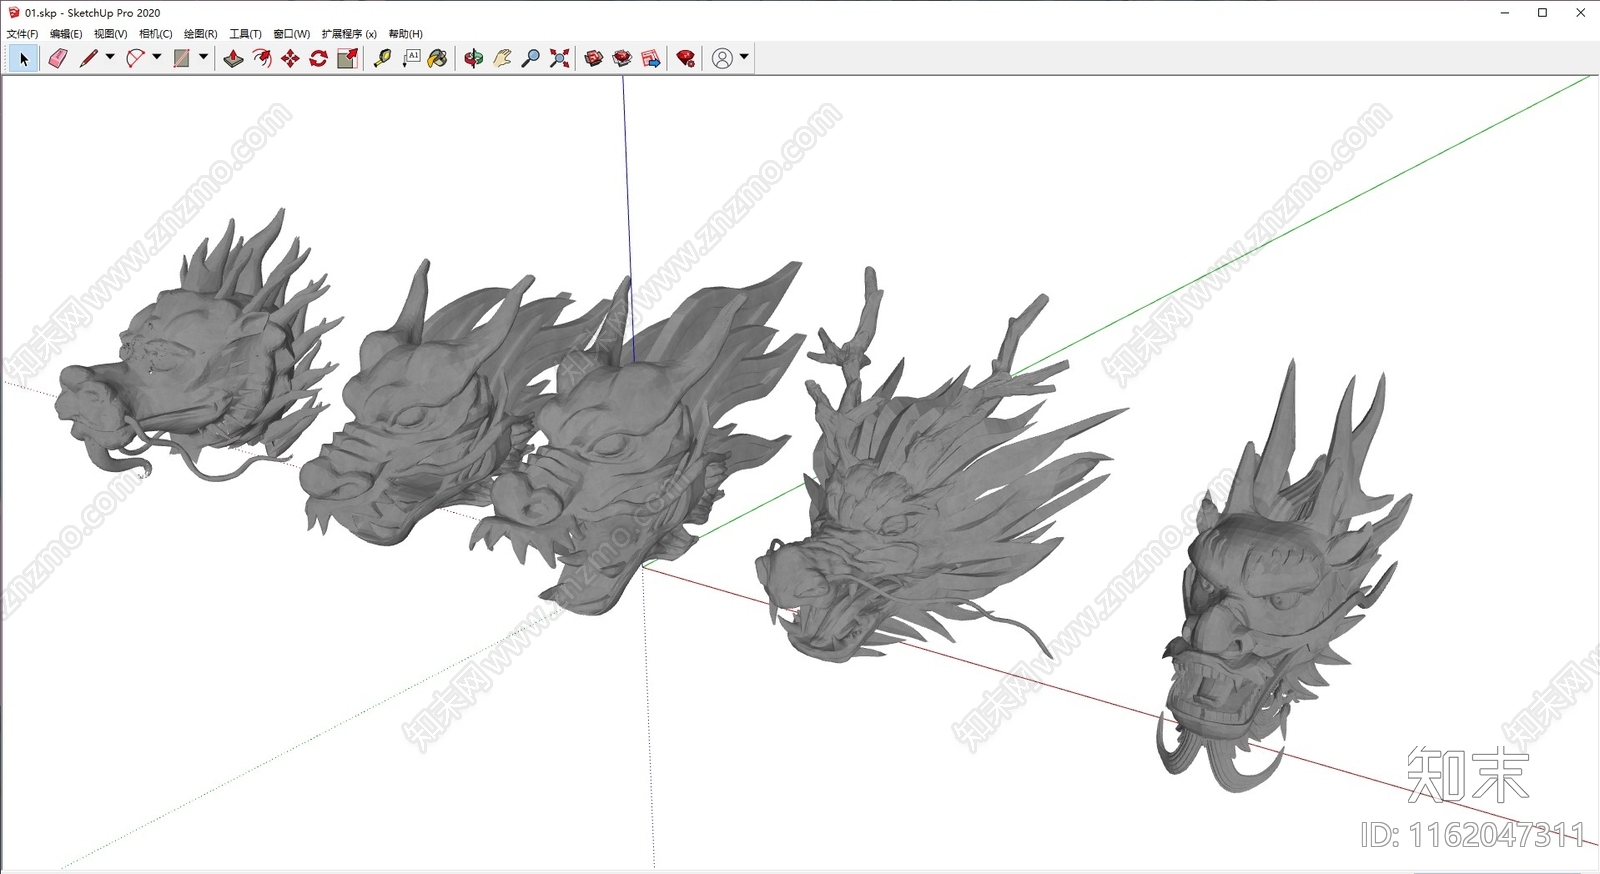Screen dimensions: 1600x874
Task: Open the 工具(T) menu
Action: tap(246, 34)
